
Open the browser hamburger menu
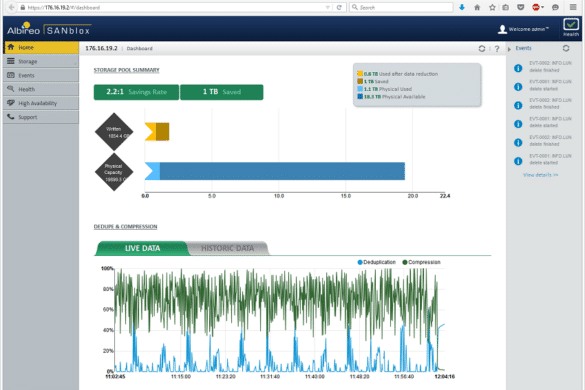point(573,7)
